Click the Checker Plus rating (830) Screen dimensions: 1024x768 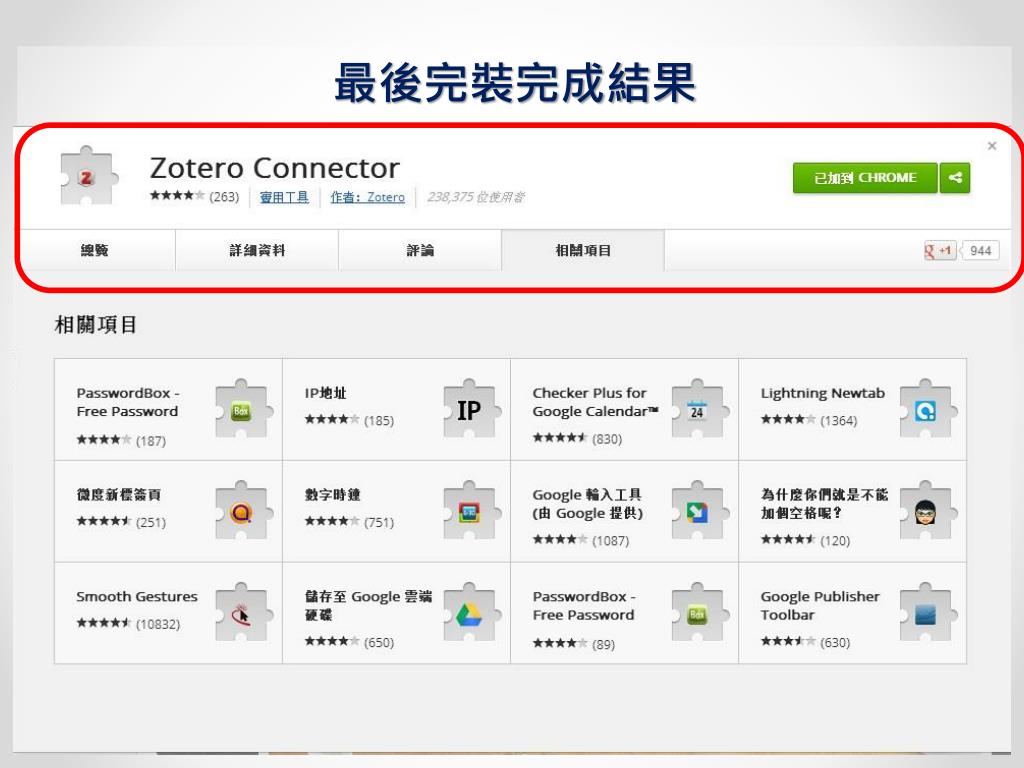(577, 438)
